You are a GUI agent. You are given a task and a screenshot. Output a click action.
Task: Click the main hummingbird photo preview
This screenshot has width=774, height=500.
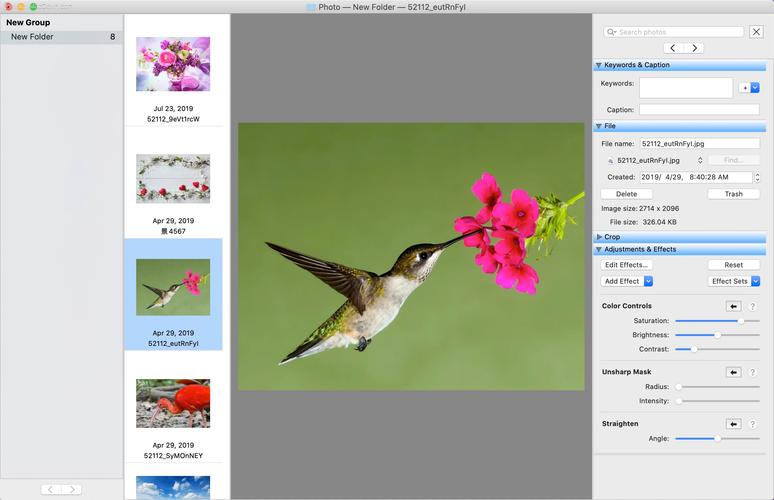pyautogui.click(x=411, y=257)
